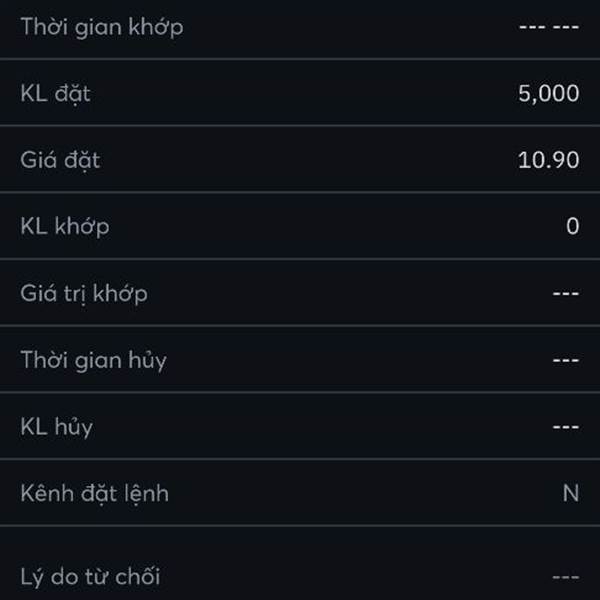Tap the separator below KL đặt row
This screenshot has width=600, height=600.
300,126
